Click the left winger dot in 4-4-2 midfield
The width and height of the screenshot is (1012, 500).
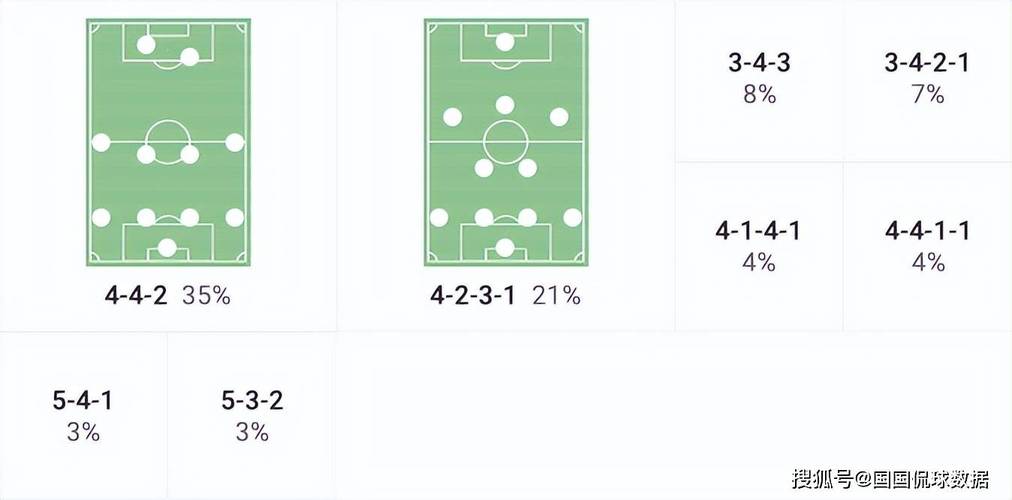pyautogui.click(x=101, y=143)
